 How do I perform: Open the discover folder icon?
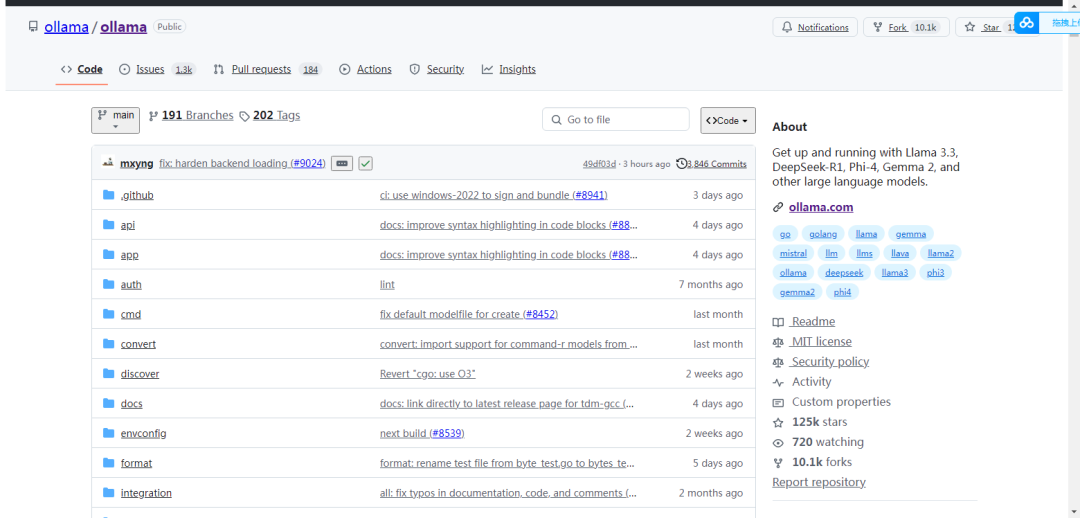click(x=108, y=373)
